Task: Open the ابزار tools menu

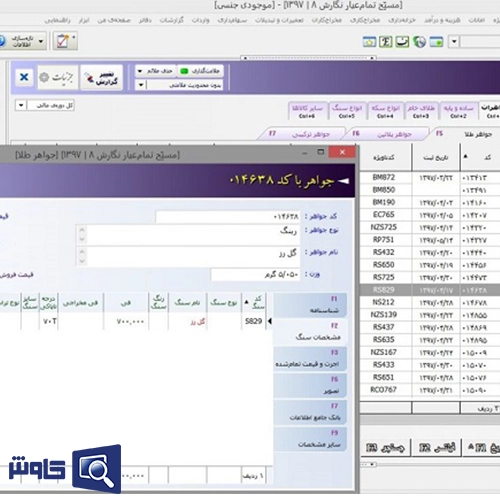Action: click(x=84, y=20)
